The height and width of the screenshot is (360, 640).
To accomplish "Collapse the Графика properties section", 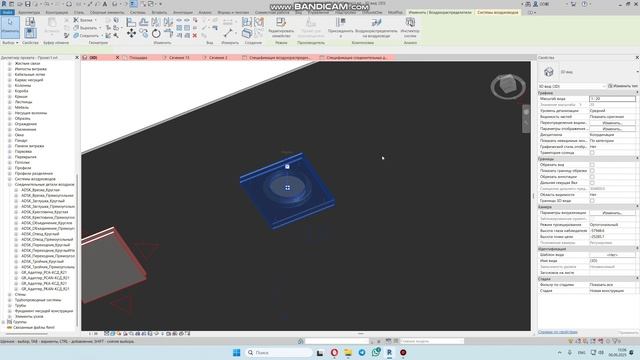I will coord(637,93).
